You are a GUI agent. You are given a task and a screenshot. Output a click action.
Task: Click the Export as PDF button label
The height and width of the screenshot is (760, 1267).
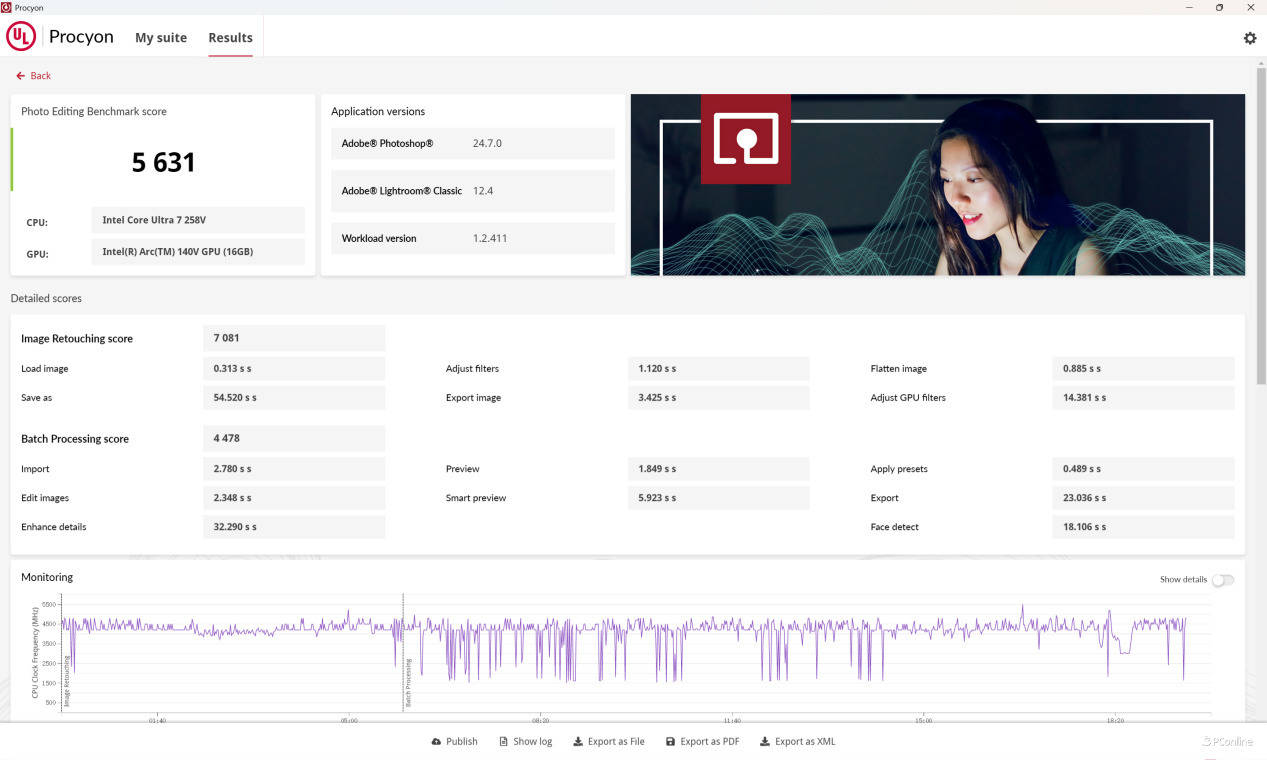tap(709, 742)
